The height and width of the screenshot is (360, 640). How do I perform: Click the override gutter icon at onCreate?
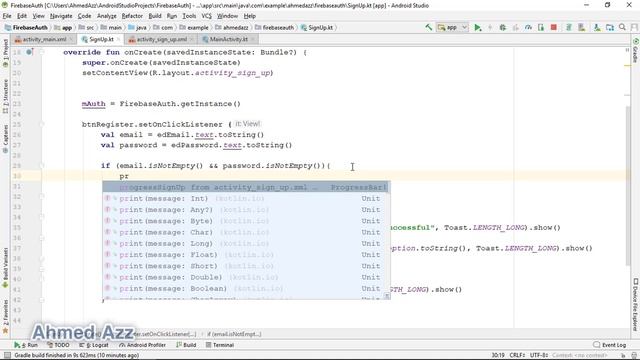pos(29,52)
